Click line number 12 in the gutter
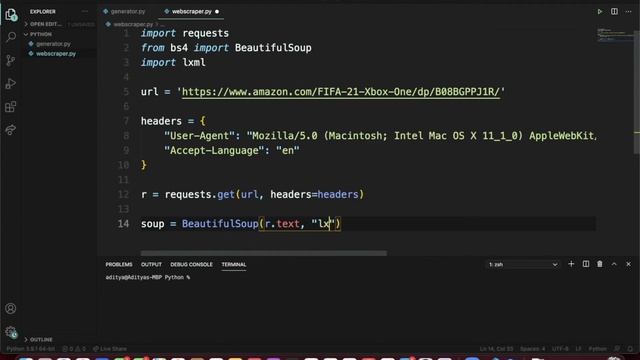Screen dimensions: 640x360 tap(123, 195)
